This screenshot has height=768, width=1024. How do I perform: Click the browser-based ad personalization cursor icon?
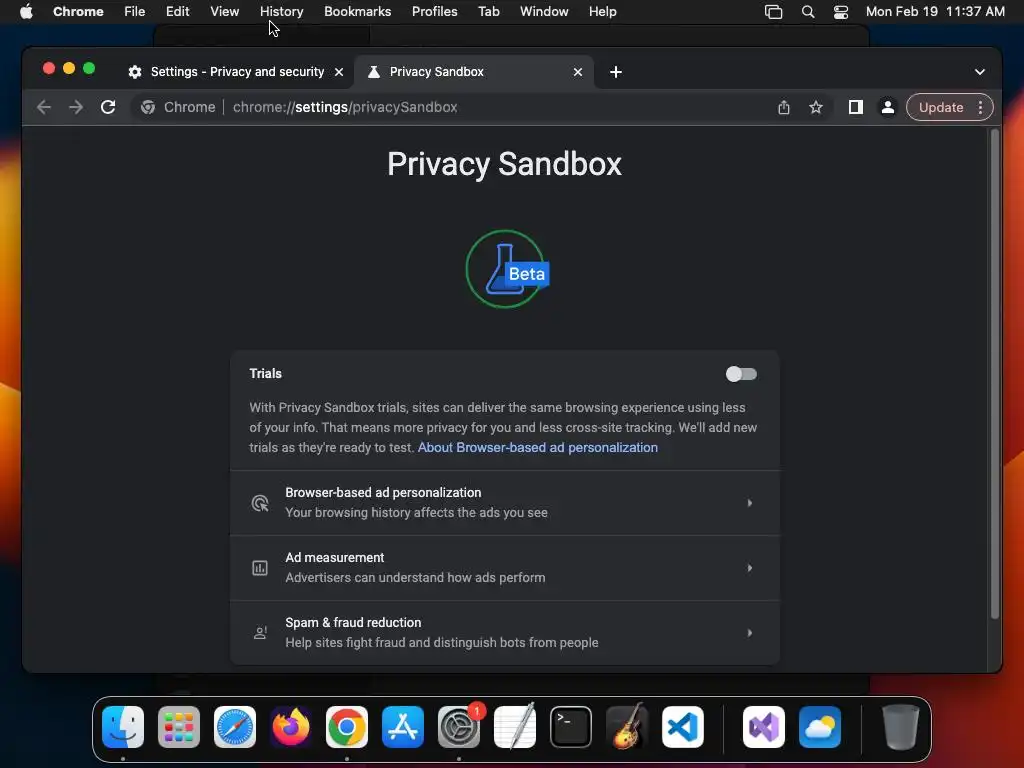click(260, 503)
